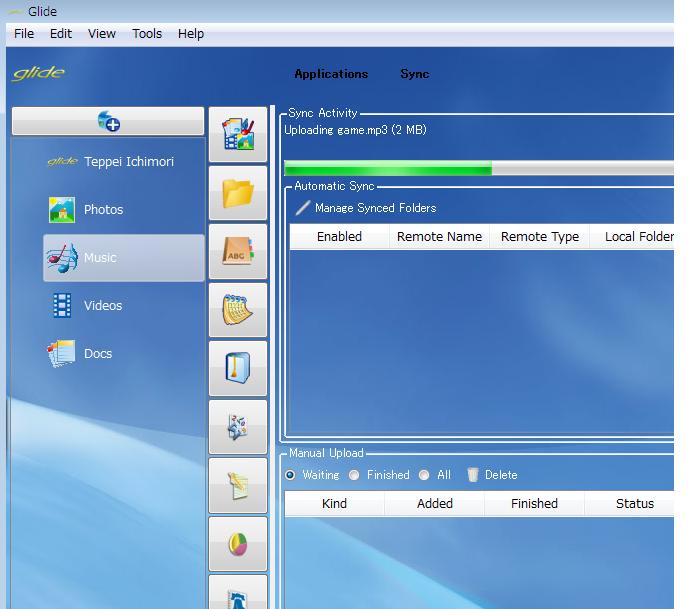The height and width of the screenshot is (609, 700).
Task: Select the Waiting radio button
Action: [290, 475]
